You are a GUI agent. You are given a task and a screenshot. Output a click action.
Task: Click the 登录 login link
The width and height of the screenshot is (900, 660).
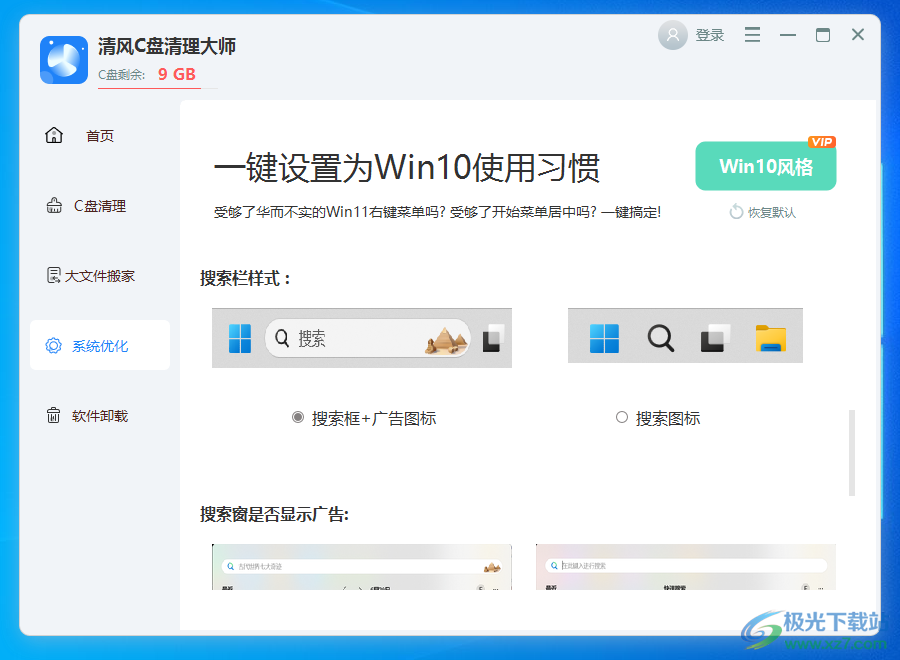coord(710,34)
